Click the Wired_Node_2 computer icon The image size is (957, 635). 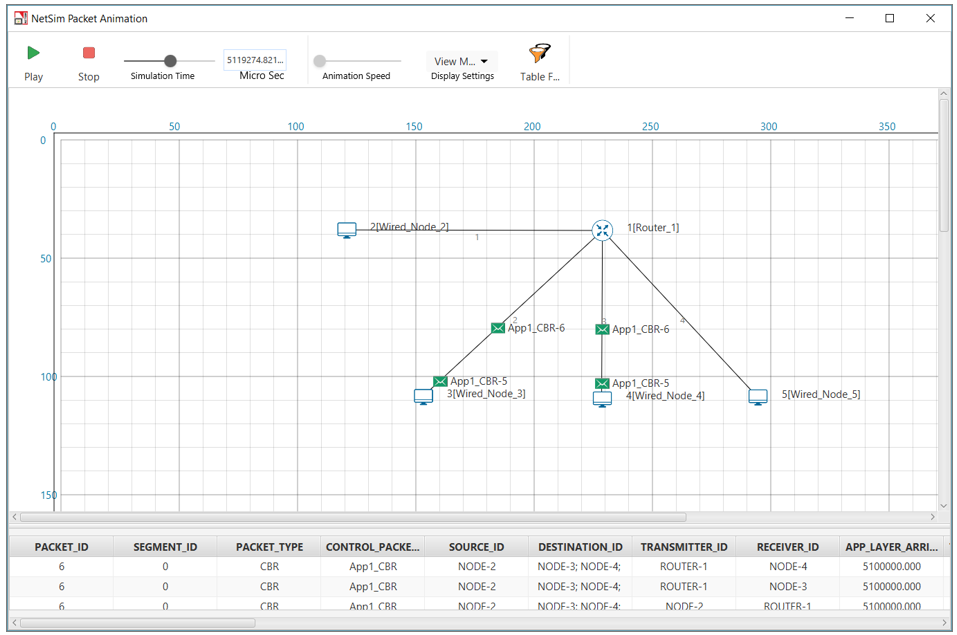coord(347,230)
